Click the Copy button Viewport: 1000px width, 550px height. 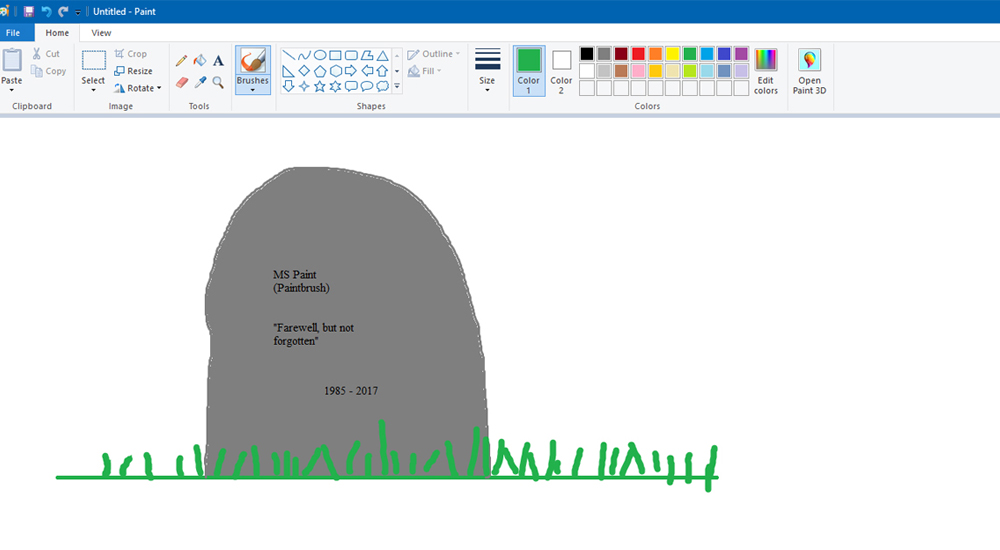tap(48, 71)
